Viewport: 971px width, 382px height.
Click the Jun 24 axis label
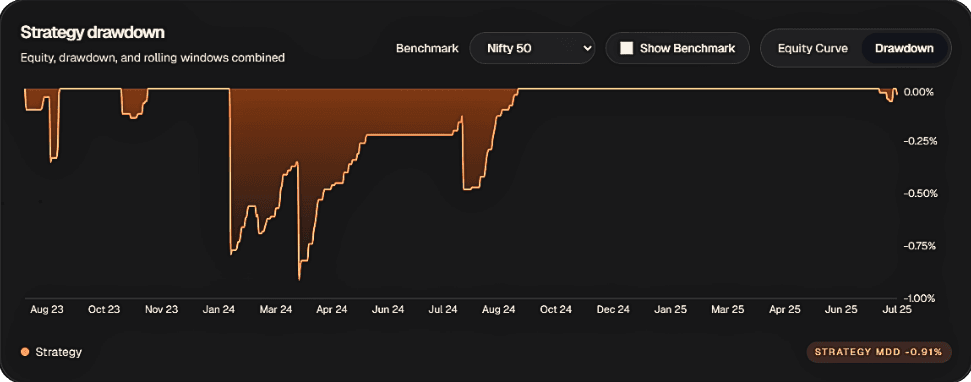(388, 309)
